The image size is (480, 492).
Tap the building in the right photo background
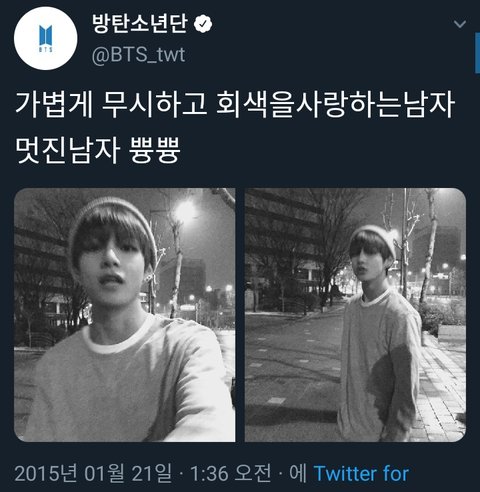pos(283,240)
